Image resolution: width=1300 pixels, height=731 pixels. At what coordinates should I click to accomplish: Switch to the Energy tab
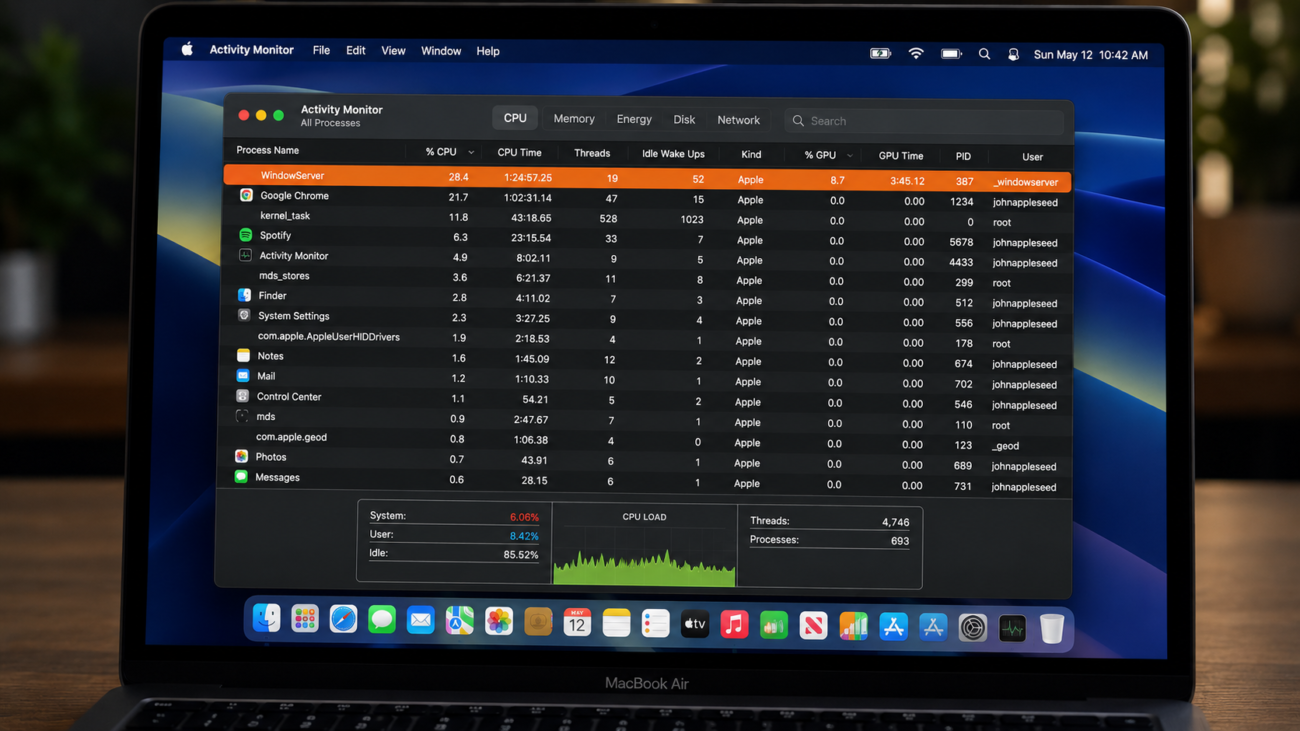pos(634,119)
